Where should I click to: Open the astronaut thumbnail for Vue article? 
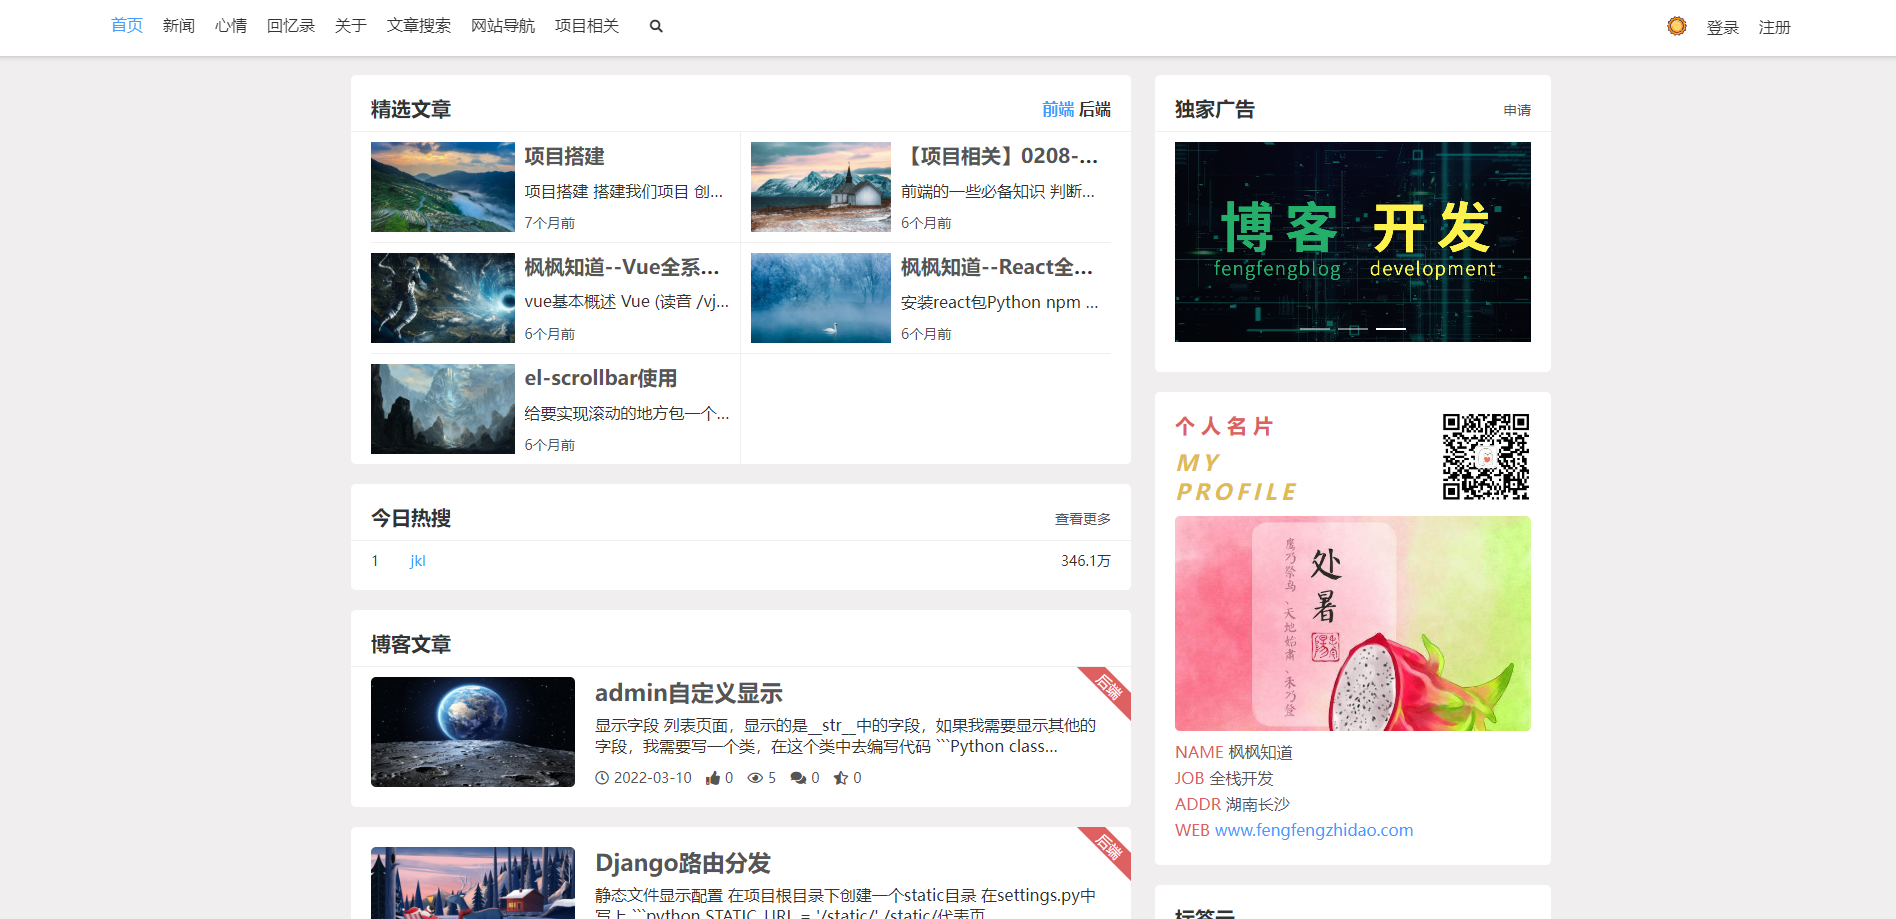pyautogui.click(x=443, y=298)
